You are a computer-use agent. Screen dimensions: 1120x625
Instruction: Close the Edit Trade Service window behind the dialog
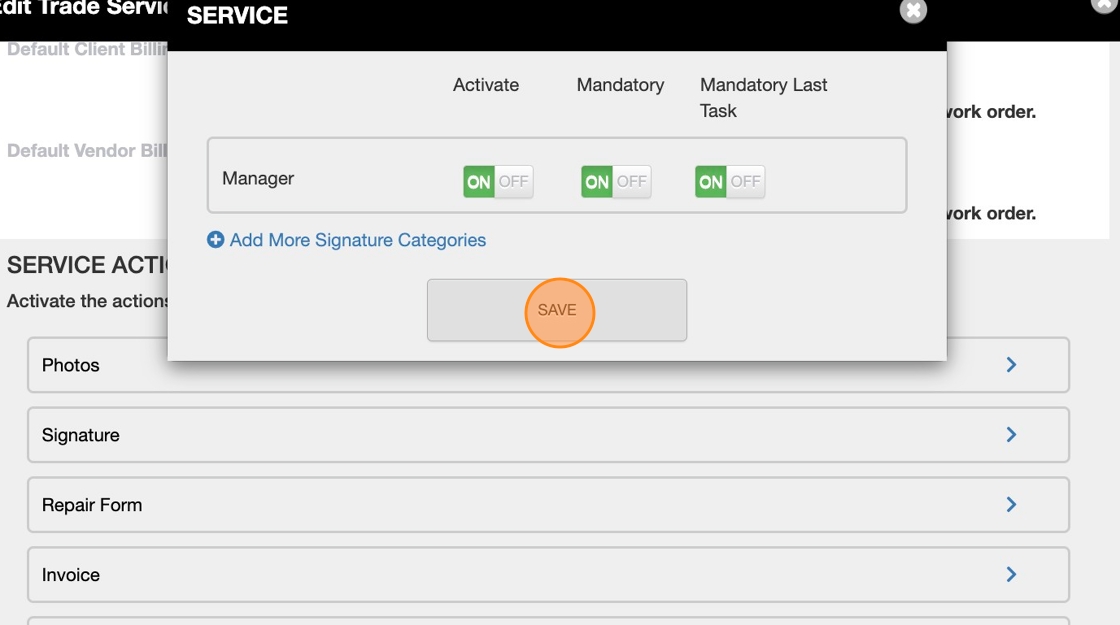[1103, 4]
